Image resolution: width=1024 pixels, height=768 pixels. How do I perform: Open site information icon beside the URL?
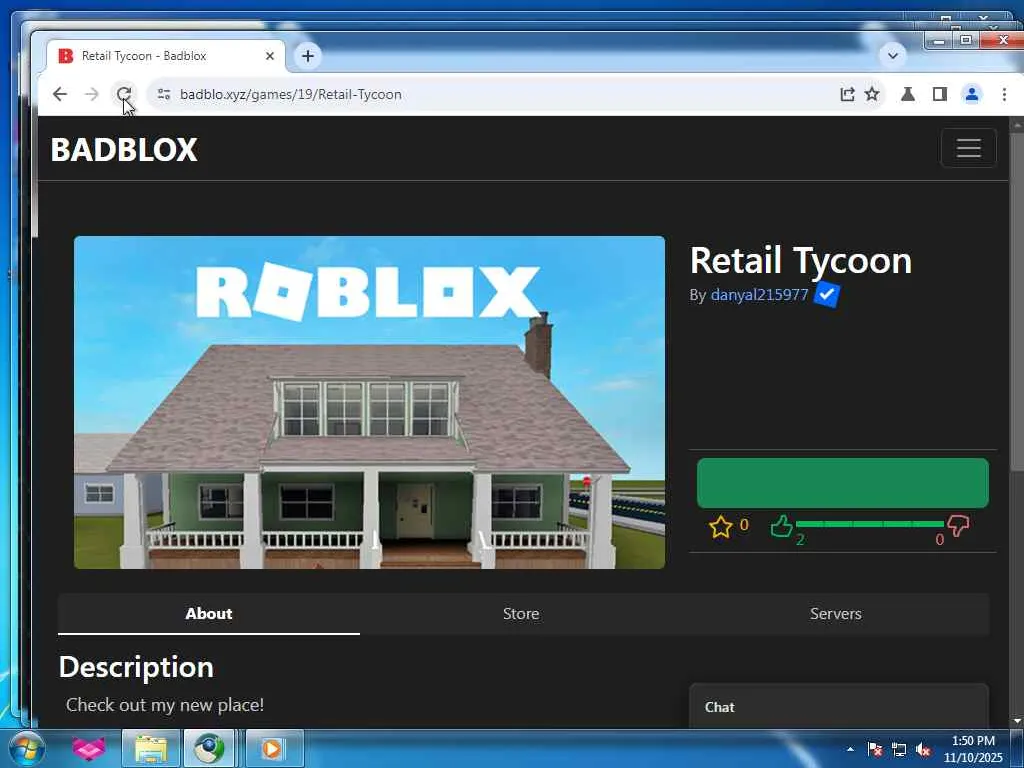(x=164, y=94)
